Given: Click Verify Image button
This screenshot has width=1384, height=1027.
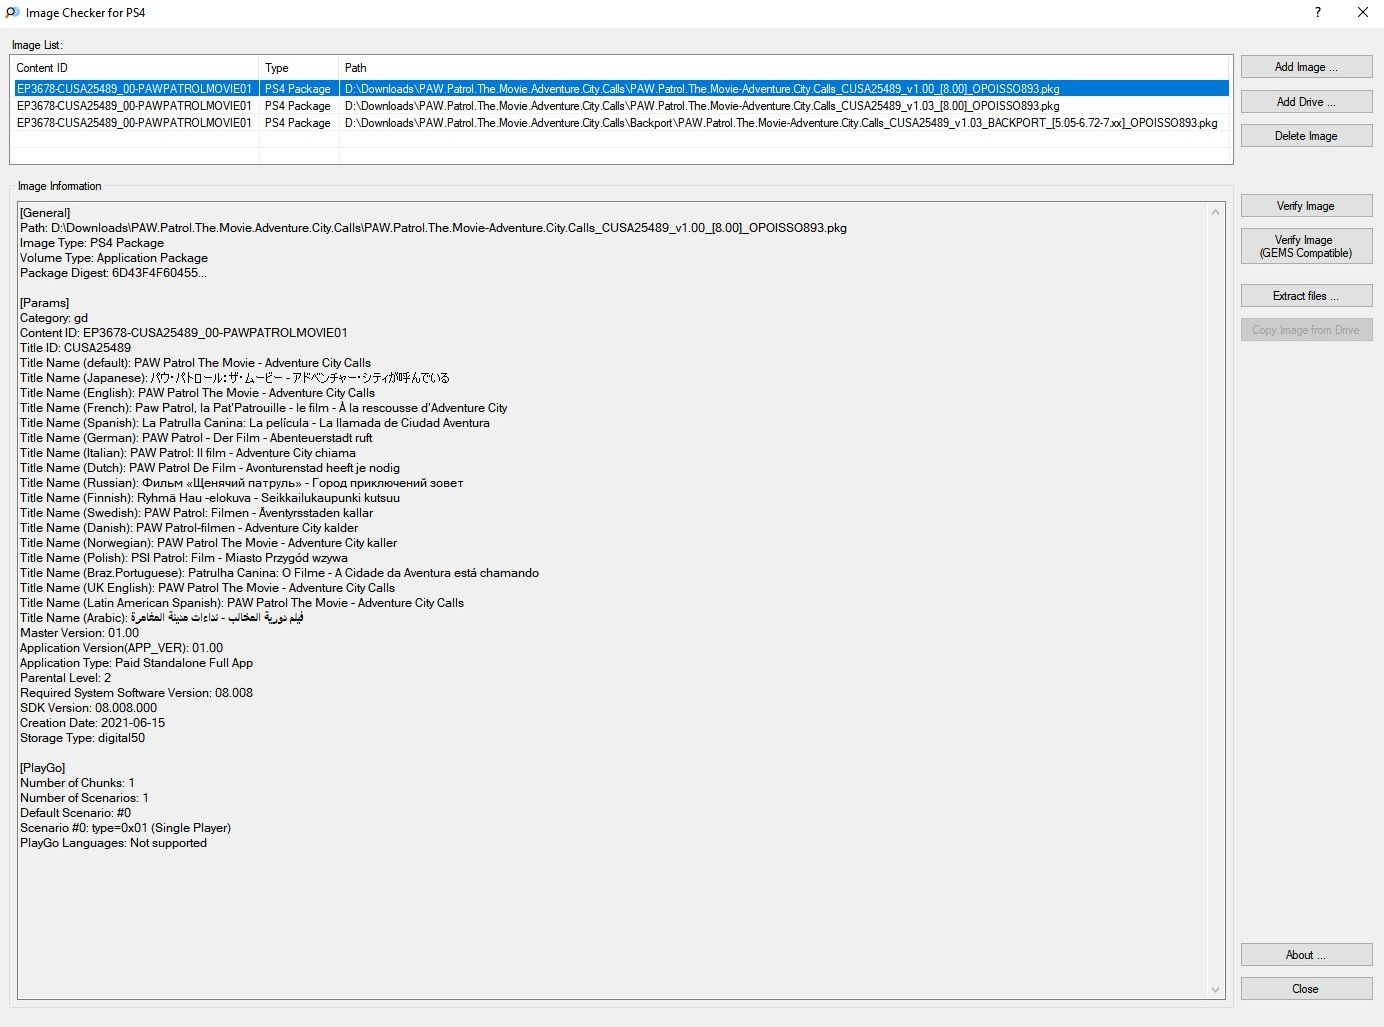Looking at the screenshot, I should [x=1306, y=206].
